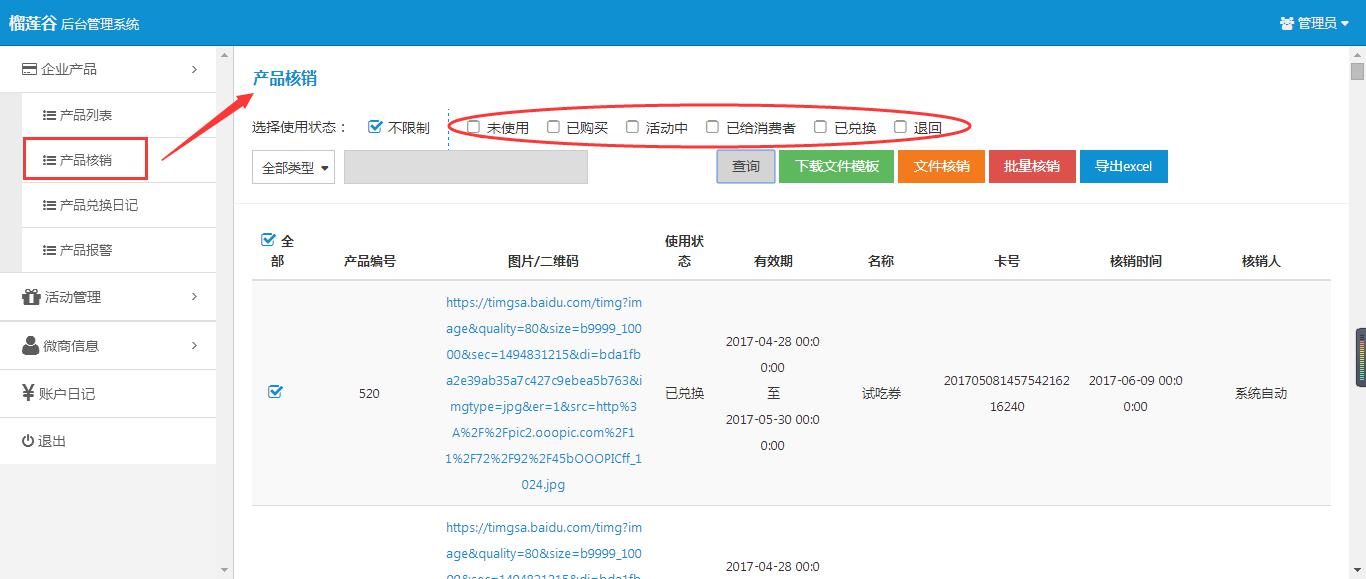The width and height of the screenshot is (1366, 579).
Task: Click the vertical scrollbar thumb
Action: pyautogui.click(x=1357, y=71)
